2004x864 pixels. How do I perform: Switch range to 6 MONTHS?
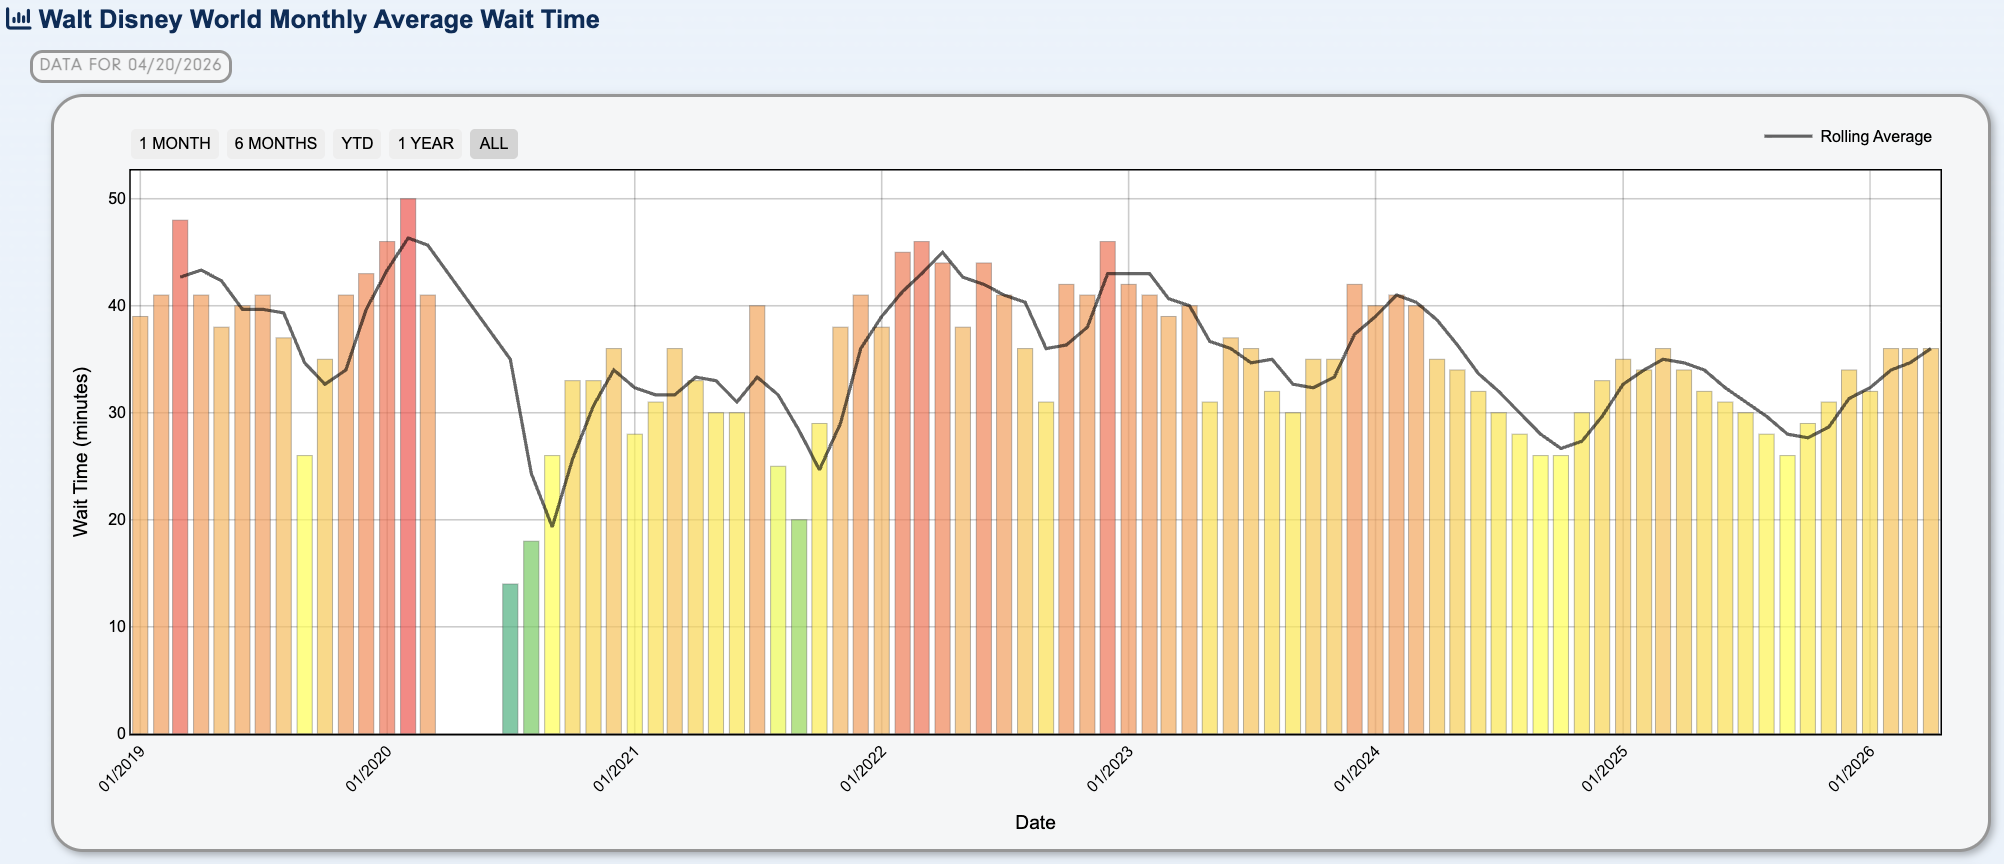pos(275,144)
